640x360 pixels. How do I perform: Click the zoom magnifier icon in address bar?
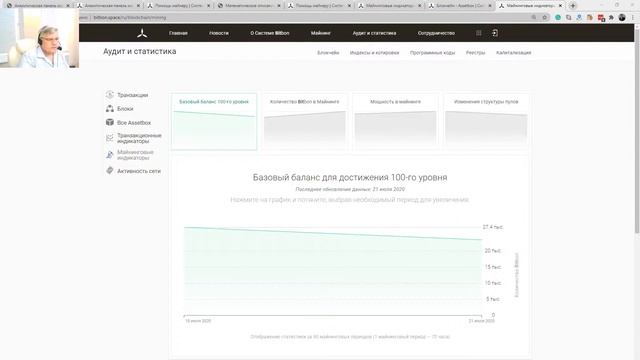[x=534, y=18]
